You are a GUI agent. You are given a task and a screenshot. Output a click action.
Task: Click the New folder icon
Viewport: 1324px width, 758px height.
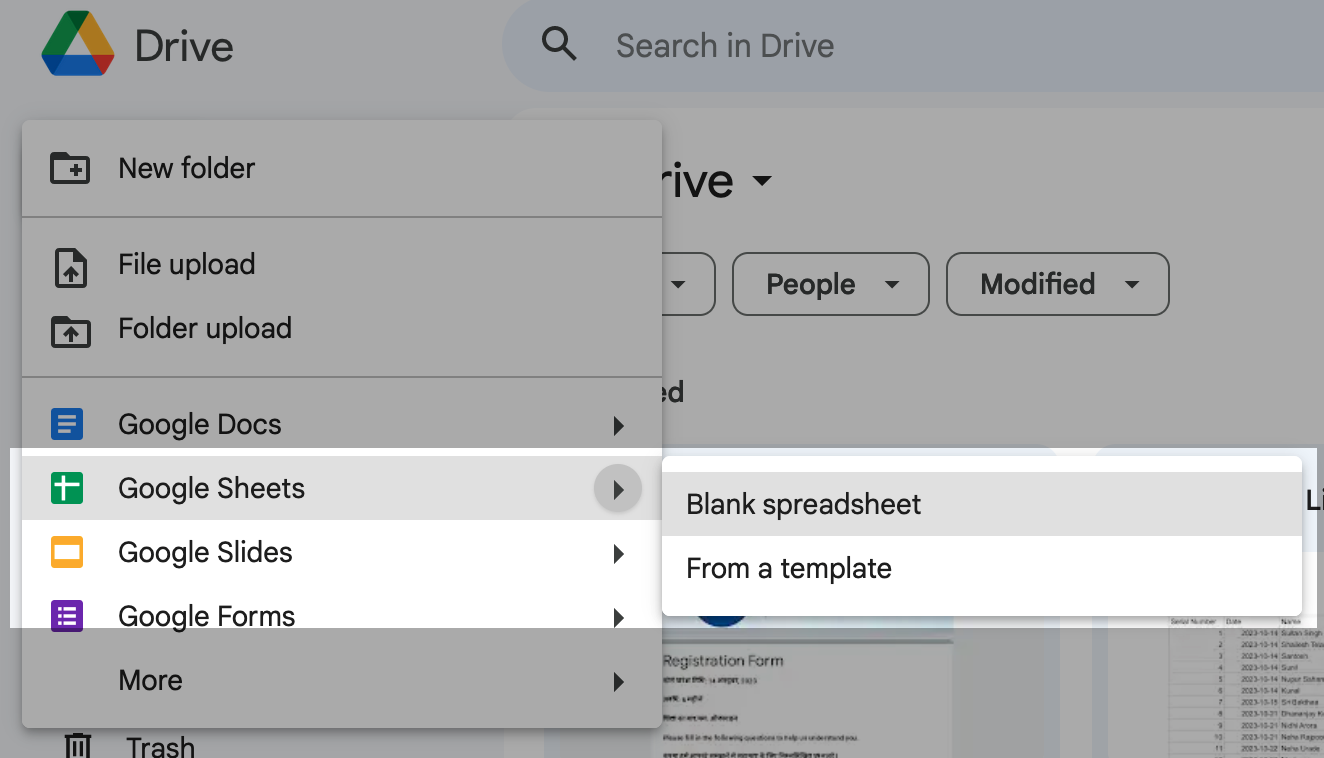(70, 168)
